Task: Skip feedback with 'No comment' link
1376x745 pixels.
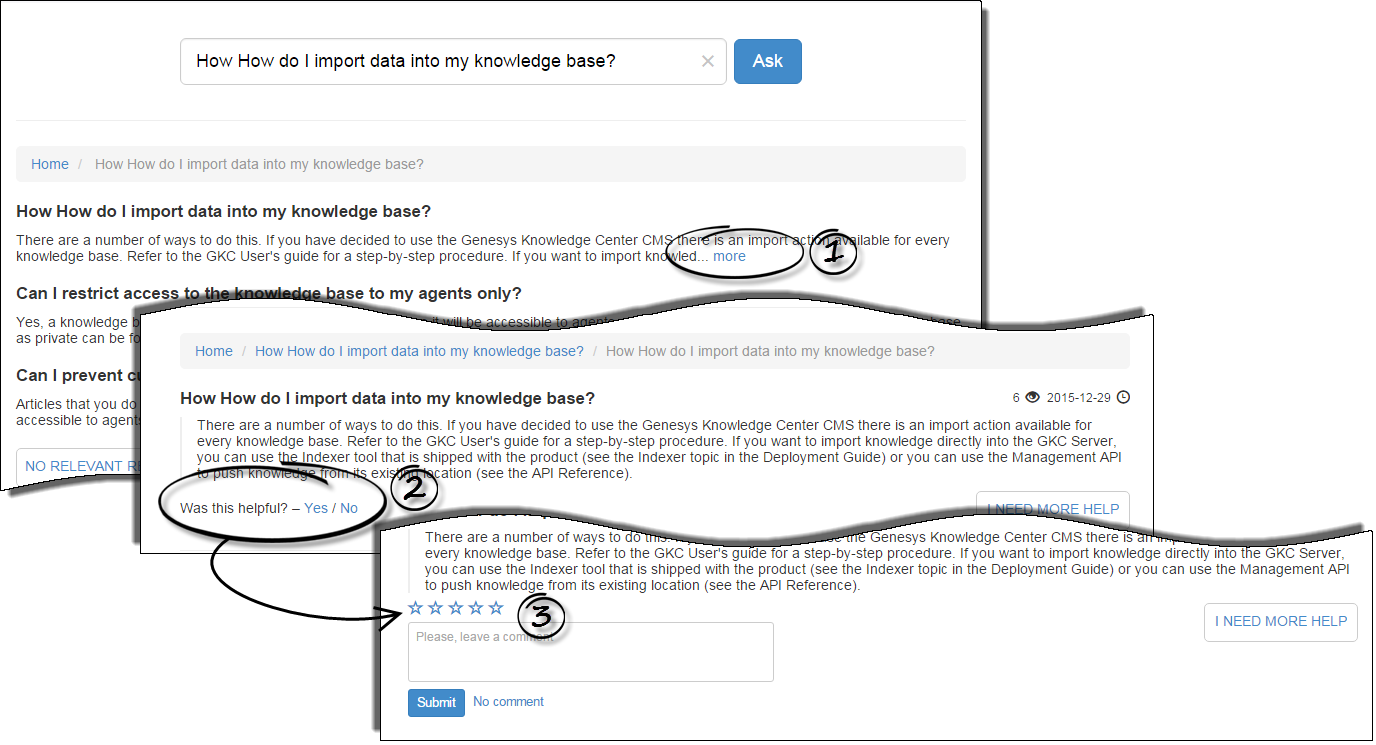Action: pos(508,702)
